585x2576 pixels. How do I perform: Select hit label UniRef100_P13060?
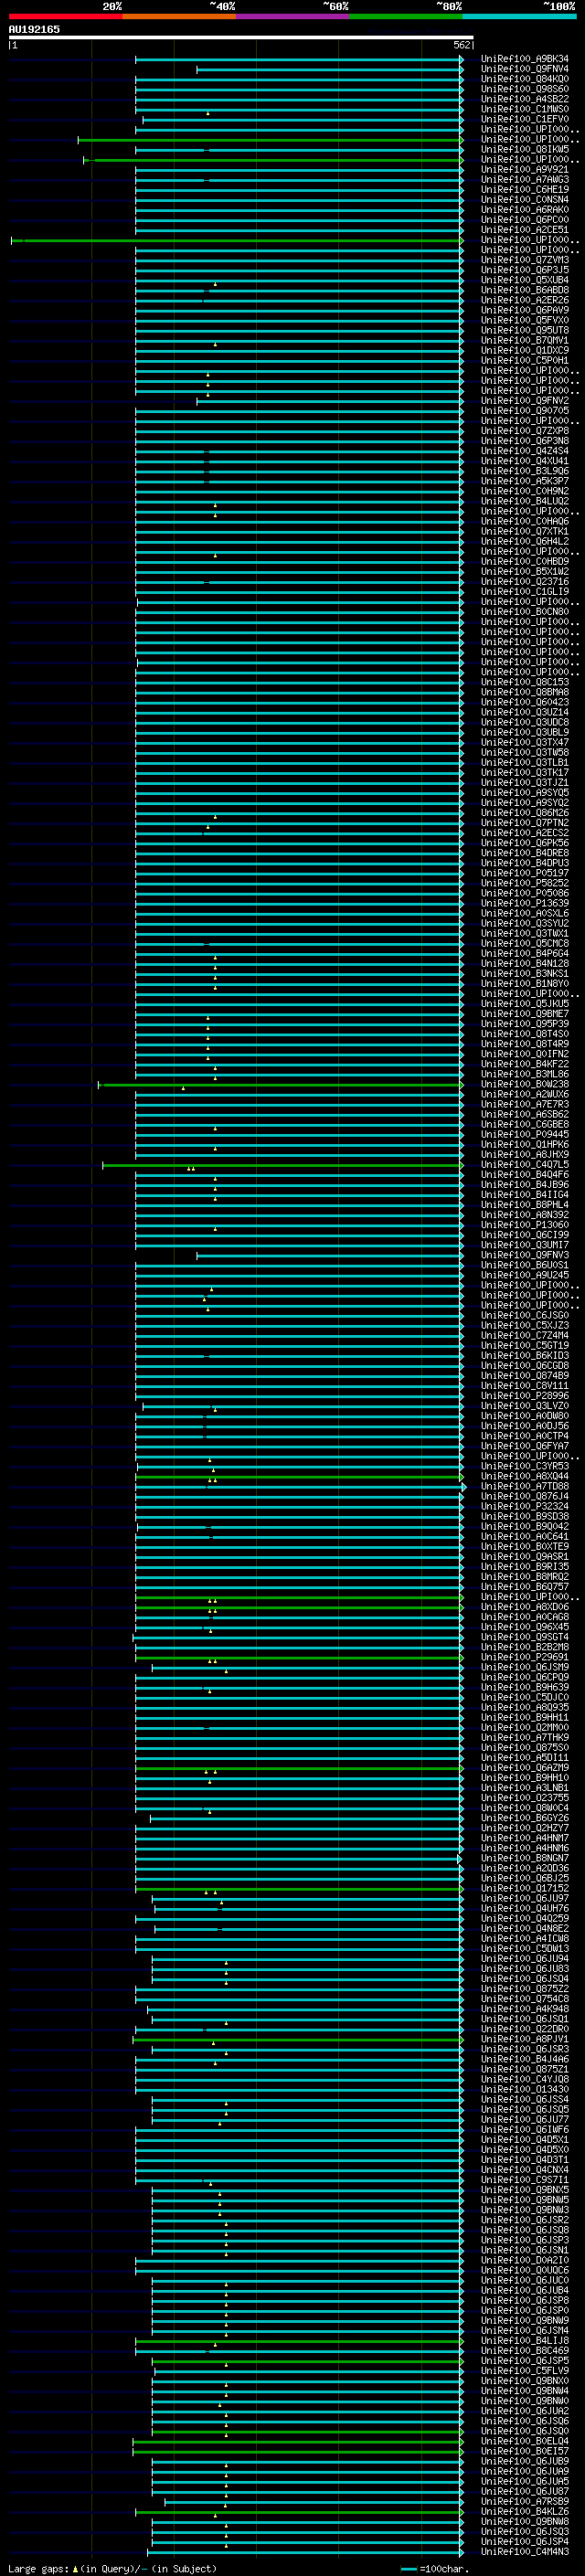[525, 1225]
